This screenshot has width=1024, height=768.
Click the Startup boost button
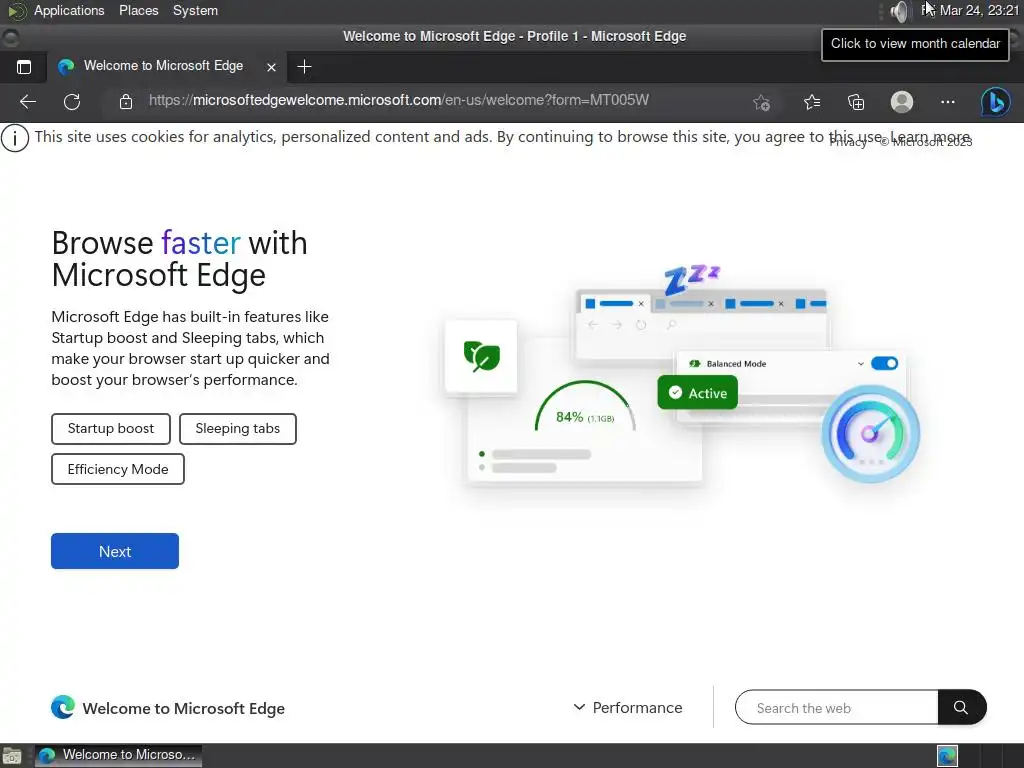click(x=111, y=428)
